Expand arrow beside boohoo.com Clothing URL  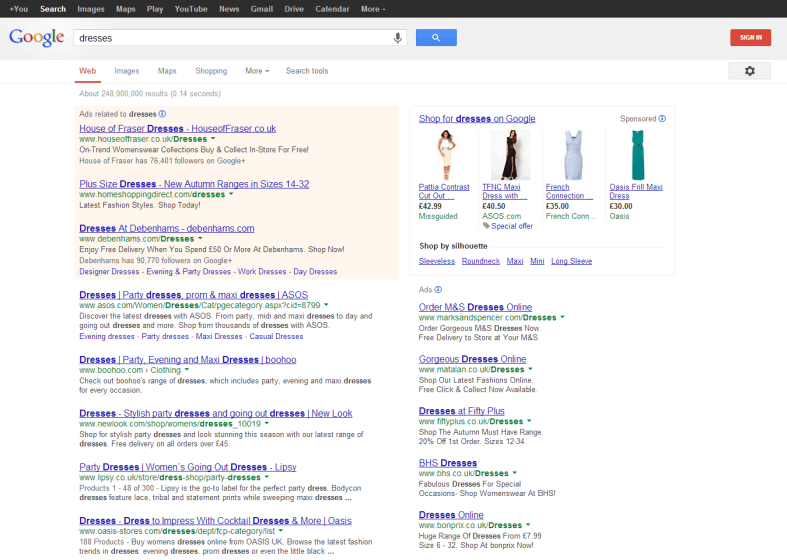click(187, 369)
